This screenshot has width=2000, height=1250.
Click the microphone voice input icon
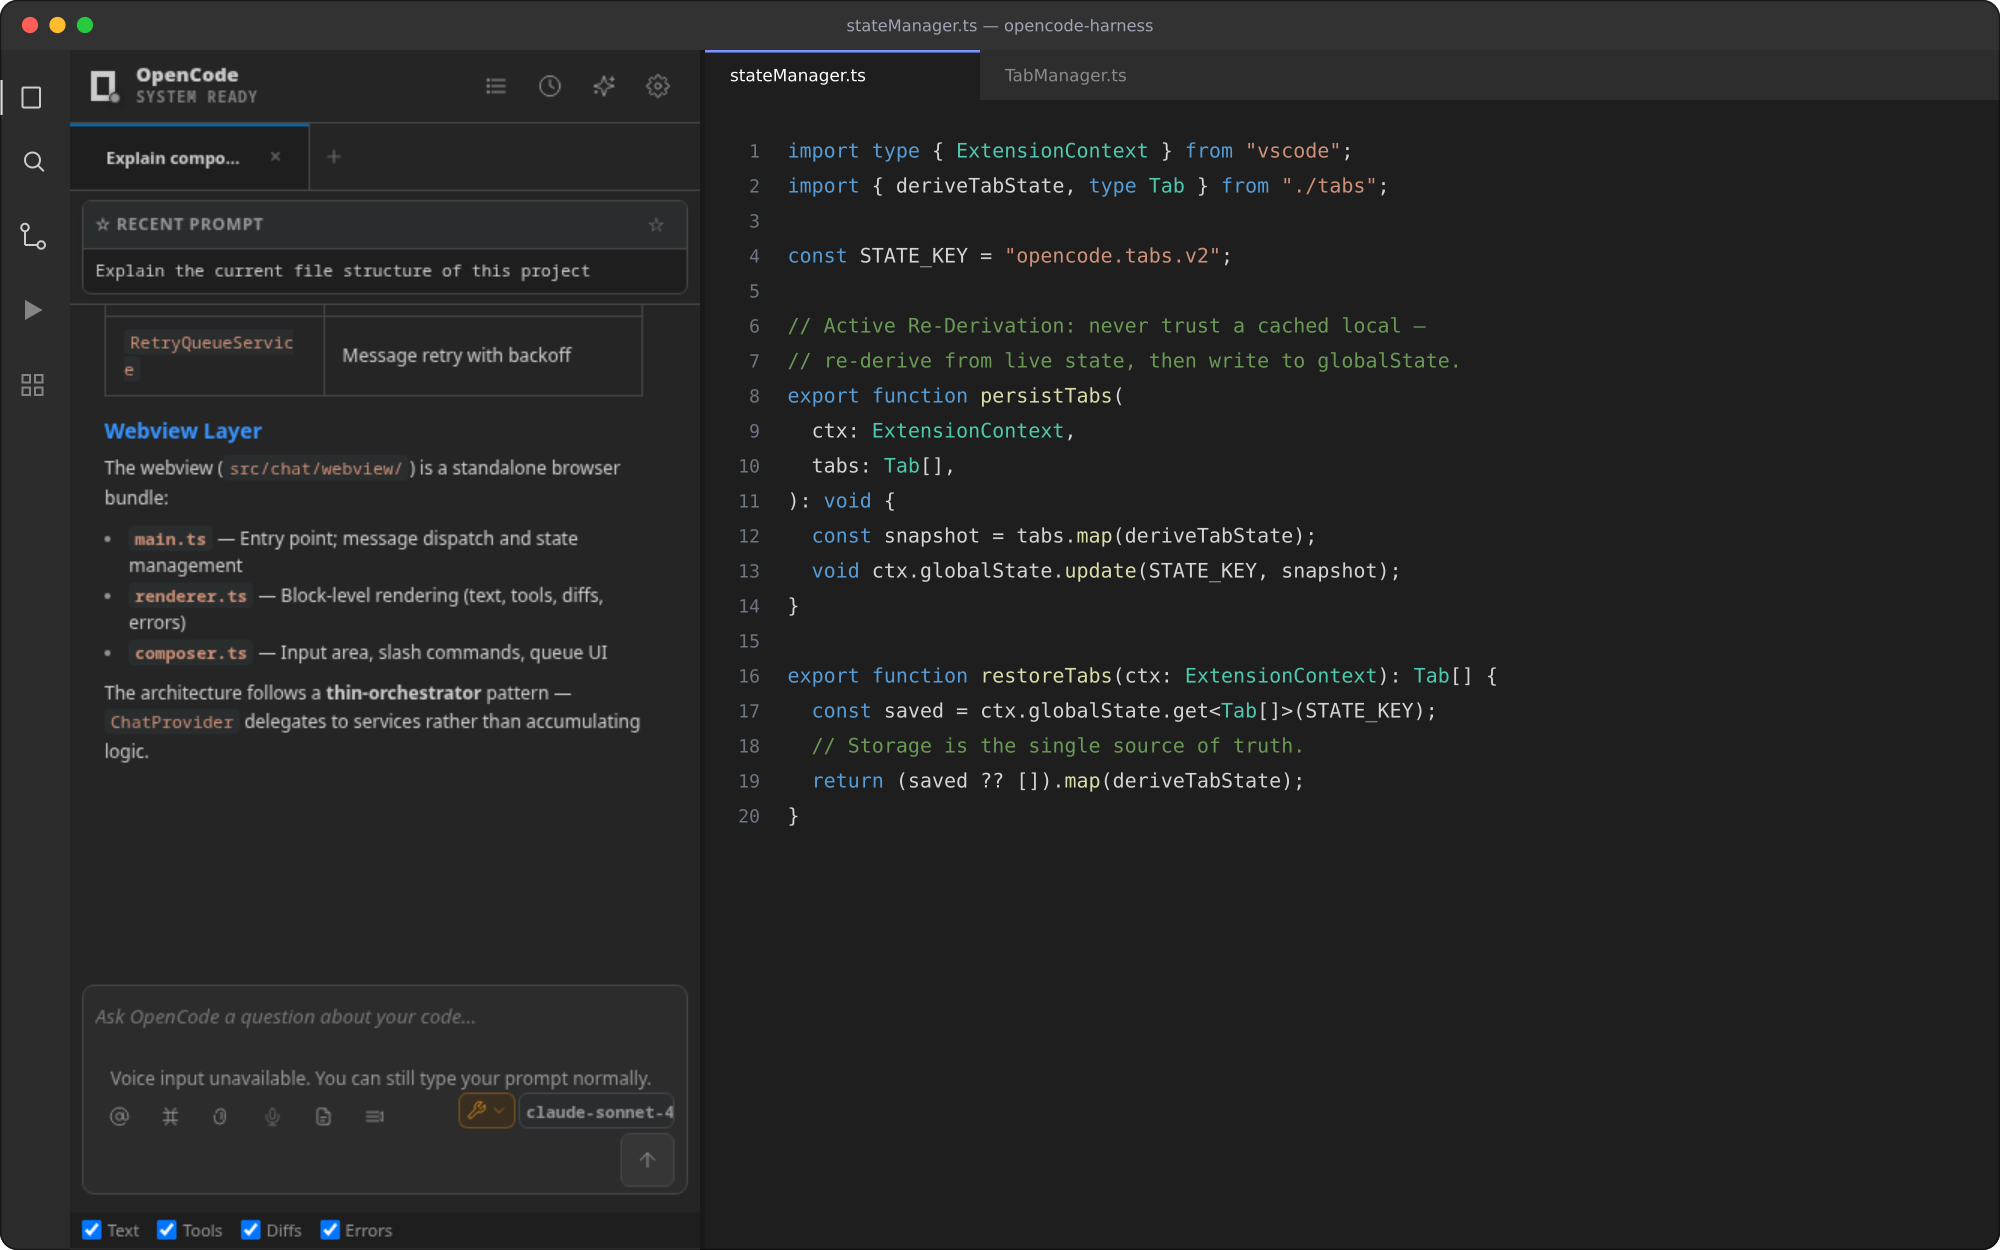(x=272, y=1116)
